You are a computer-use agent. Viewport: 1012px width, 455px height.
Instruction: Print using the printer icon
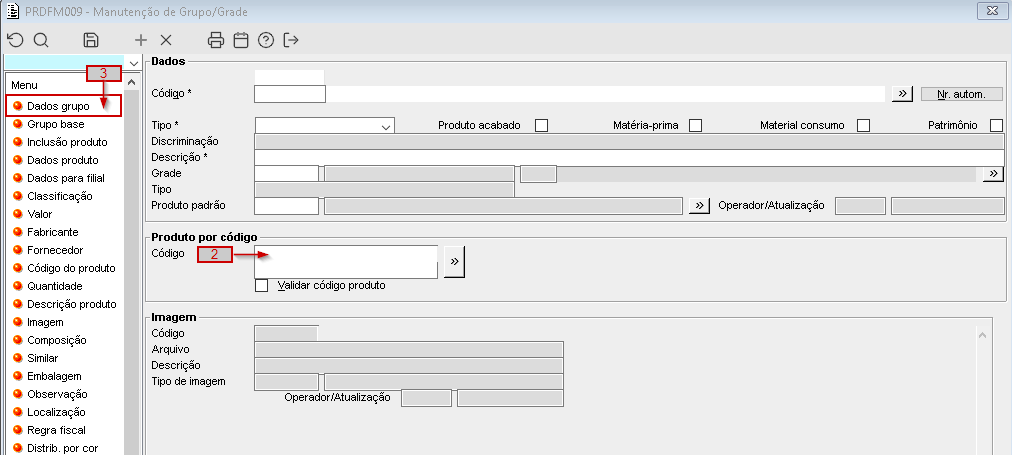(216, 40)
